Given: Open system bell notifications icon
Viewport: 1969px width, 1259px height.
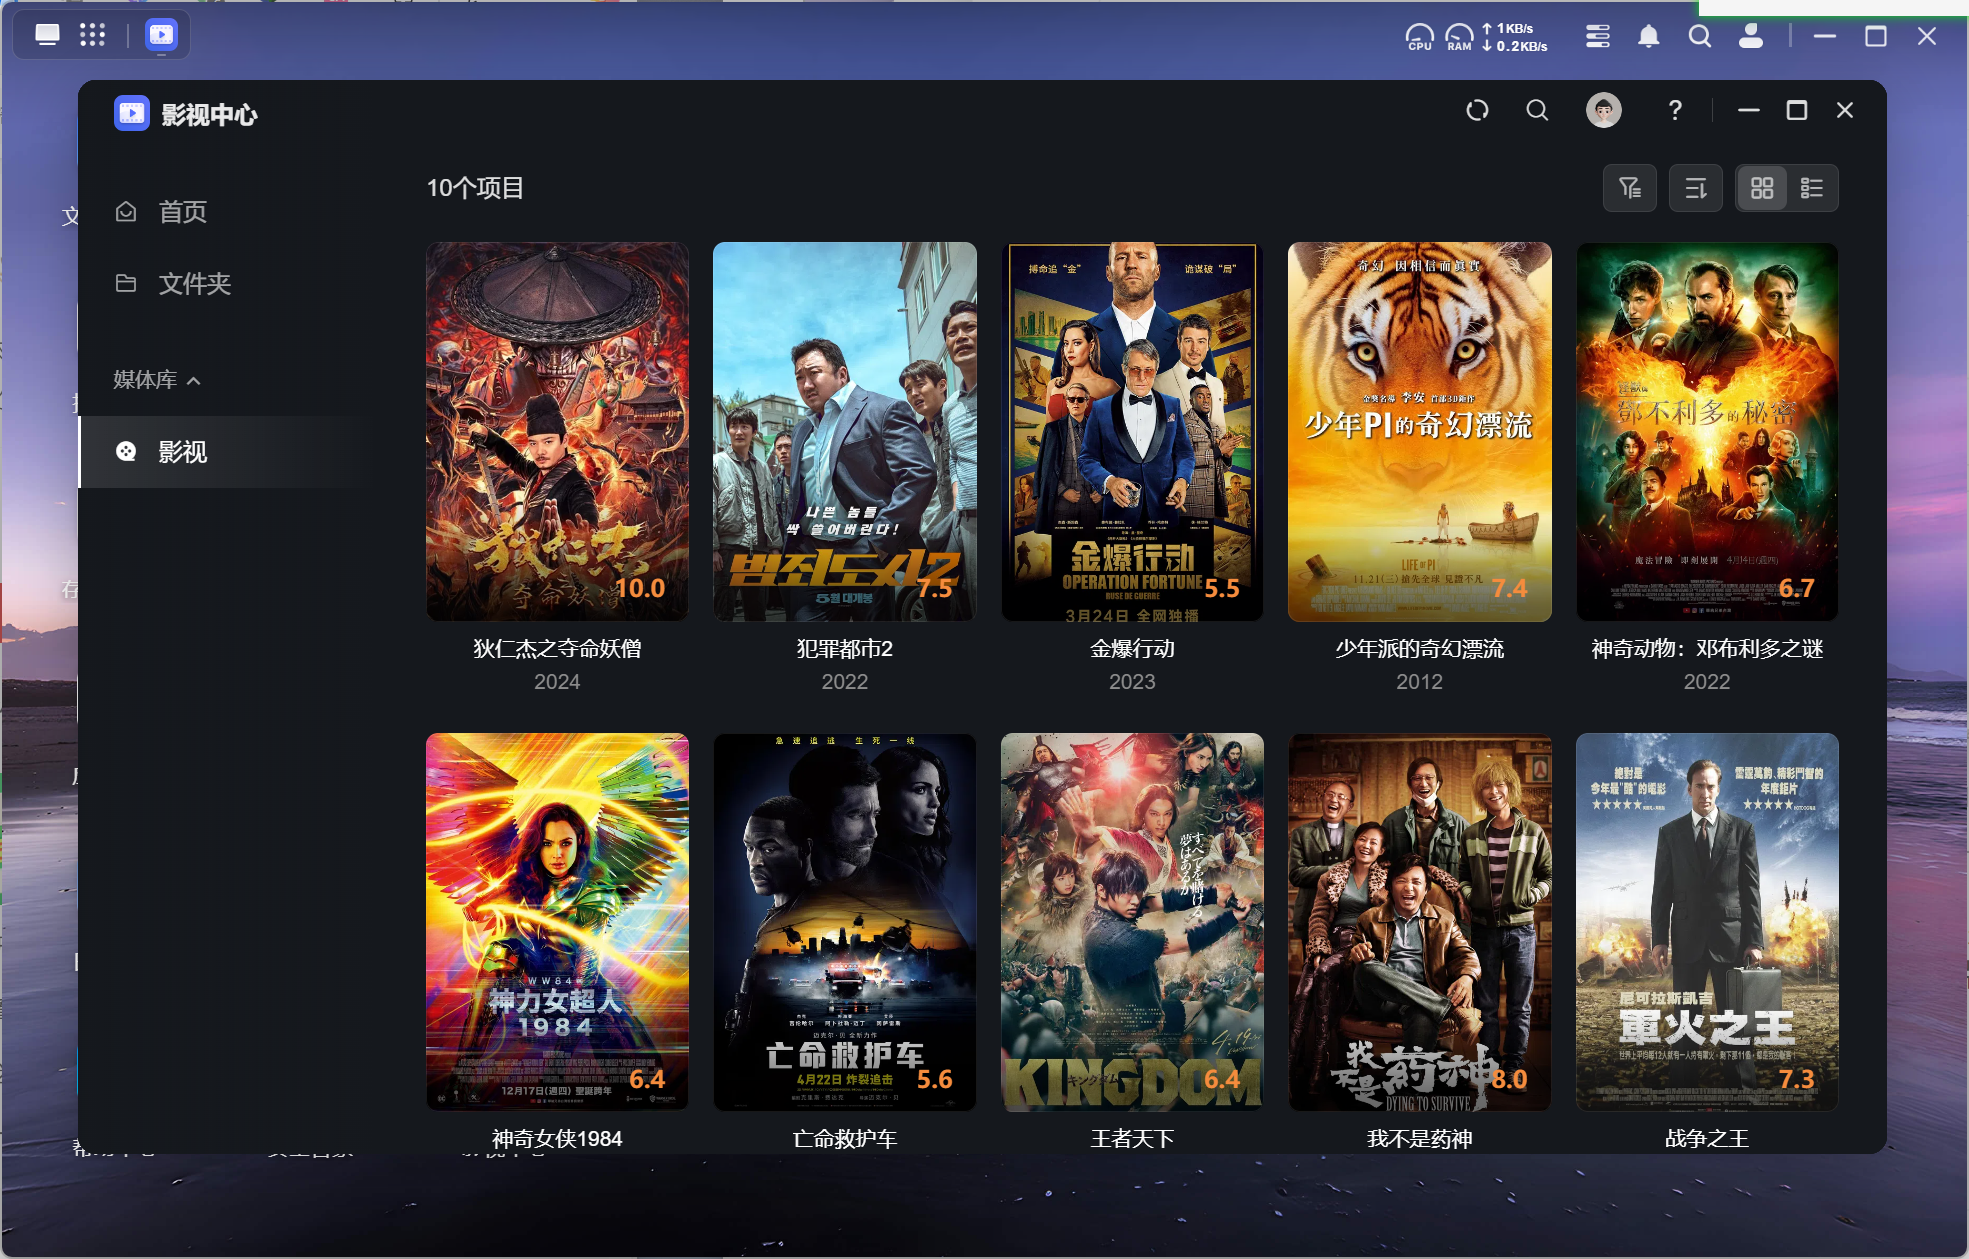Looking at the screenshot, I should pos(1648,37).
